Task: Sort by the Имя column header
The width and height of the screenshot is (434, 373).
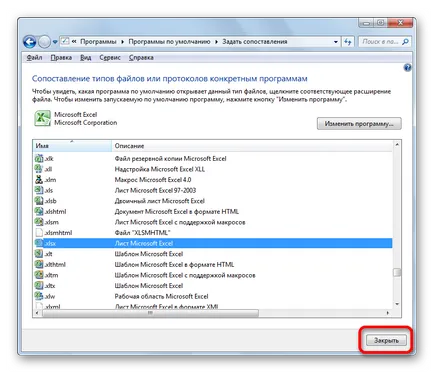Action: point(72,146)
